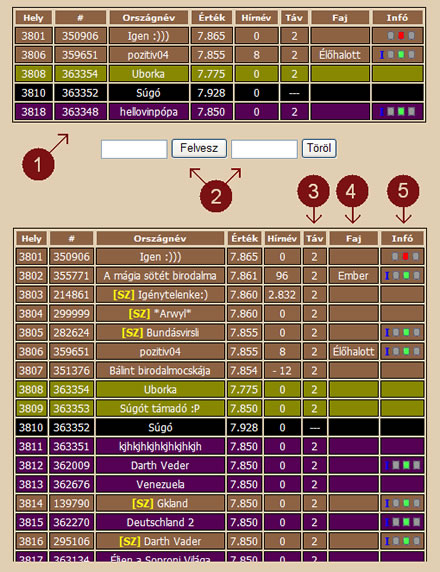The width and height of the screenshot is (440, 572).
Task: Click the Uborka entry in the top table
Action: [148, 74]
